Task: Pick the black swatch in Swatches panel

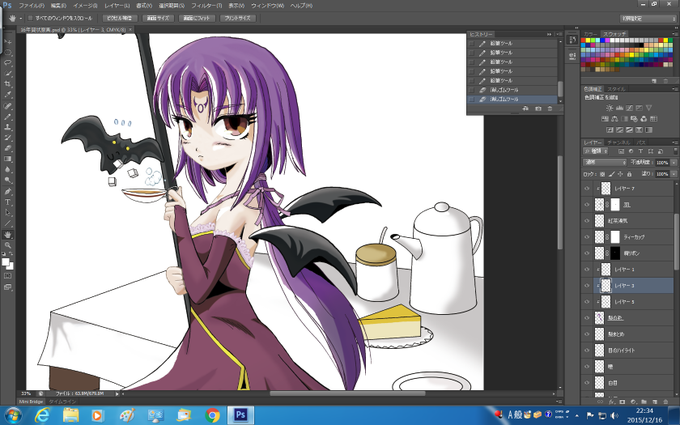Action: (x=641, y=45)
